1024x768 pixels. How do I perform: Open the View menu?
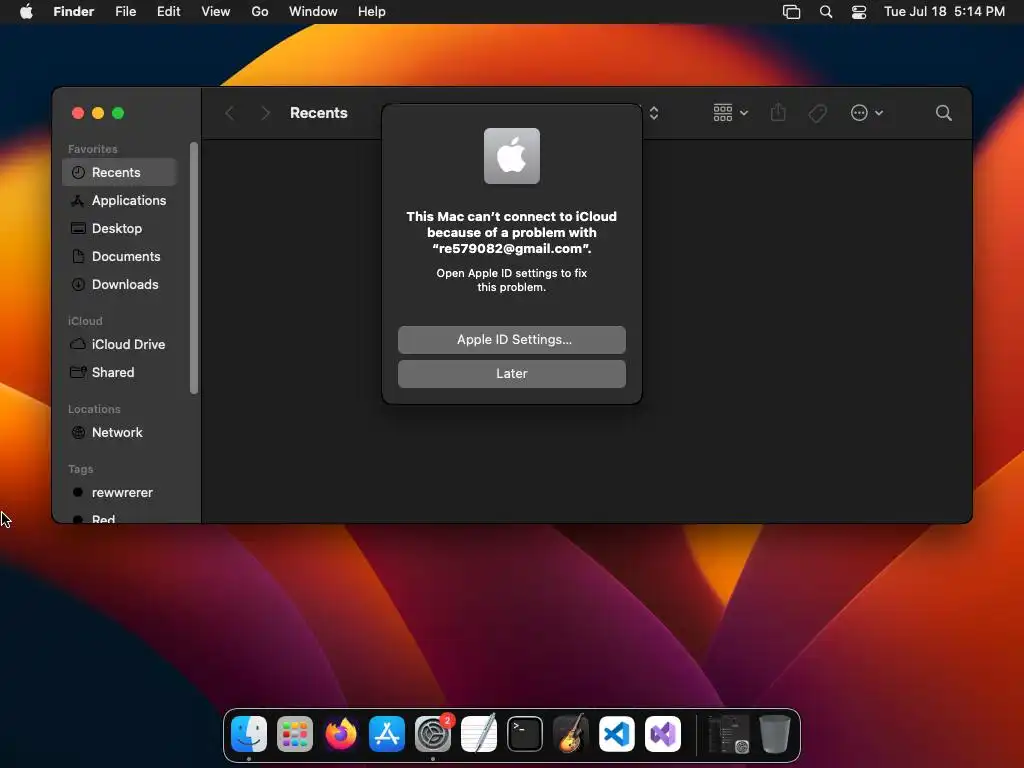(x=216, y=12)
